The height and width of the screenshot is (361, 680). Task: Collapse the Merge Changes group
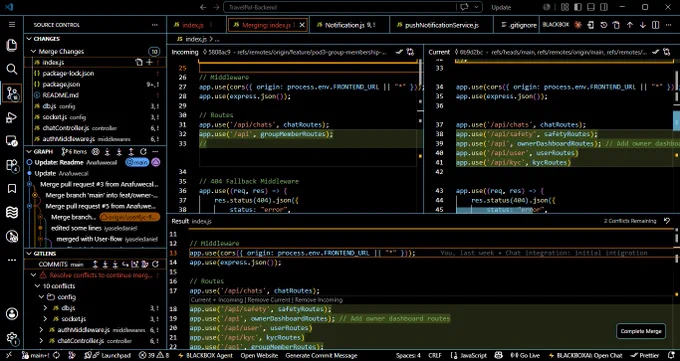click(x=33, y=52)
